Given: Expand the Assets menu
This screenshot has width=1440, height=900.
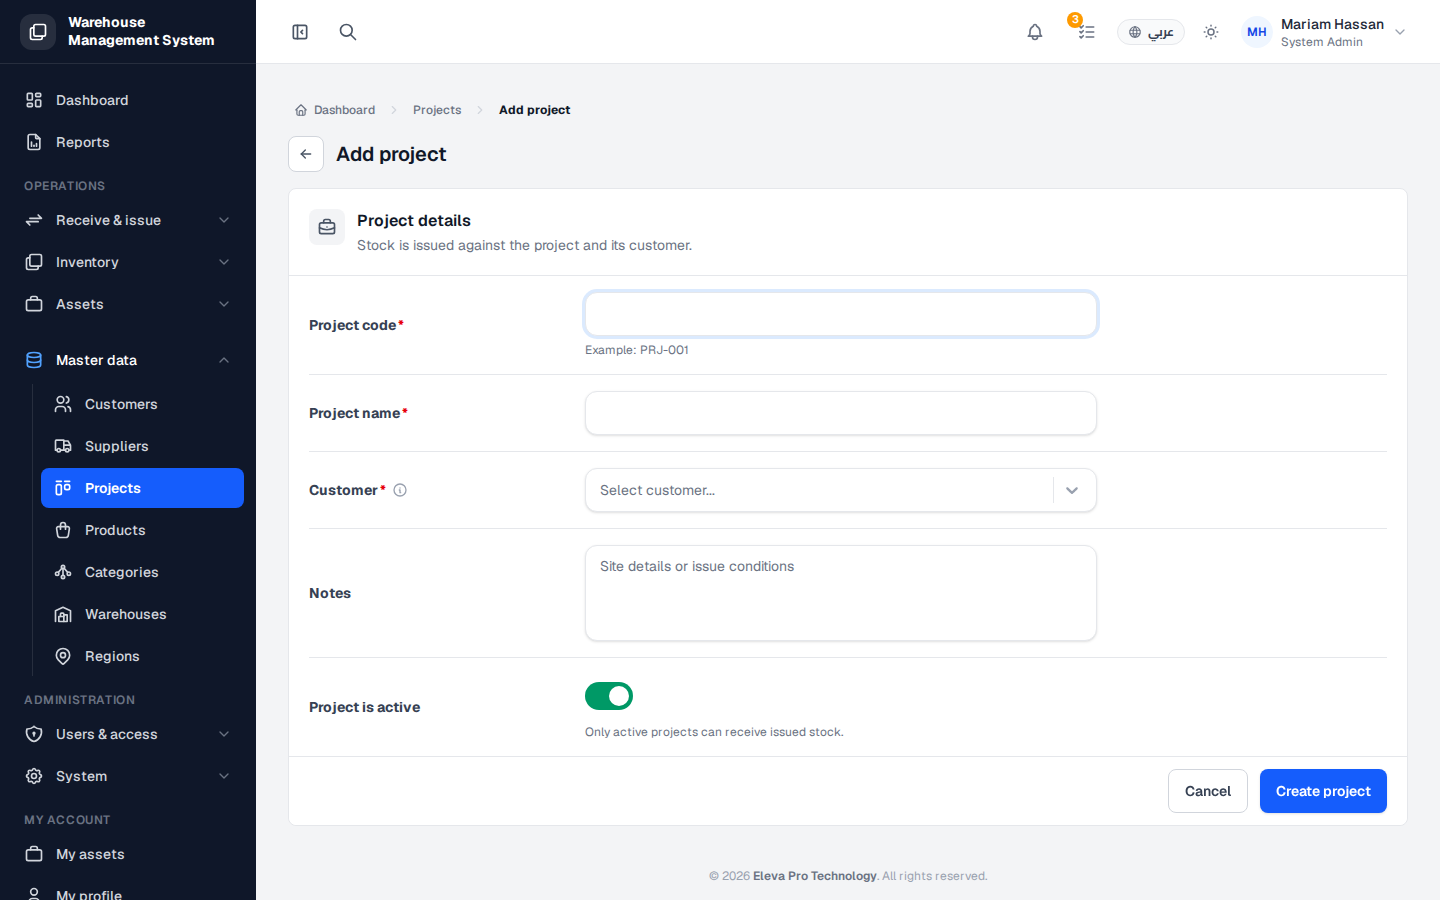Looking at the screenshot, I should coord(128,304).
